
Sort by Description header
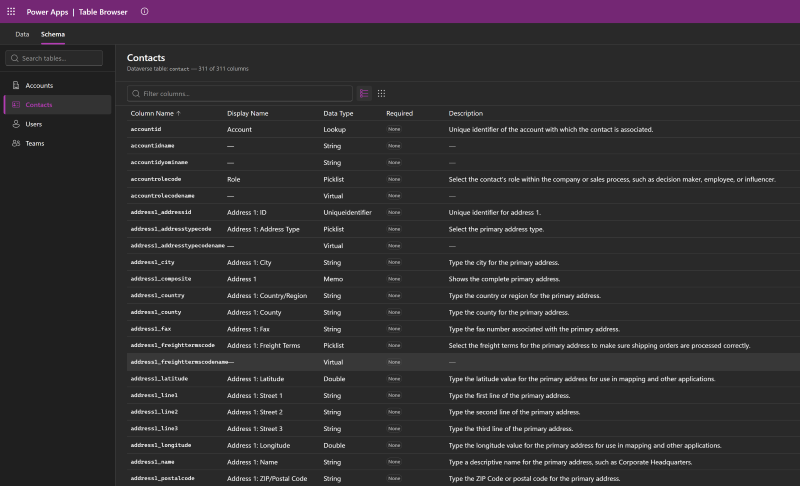click(465, 113)
